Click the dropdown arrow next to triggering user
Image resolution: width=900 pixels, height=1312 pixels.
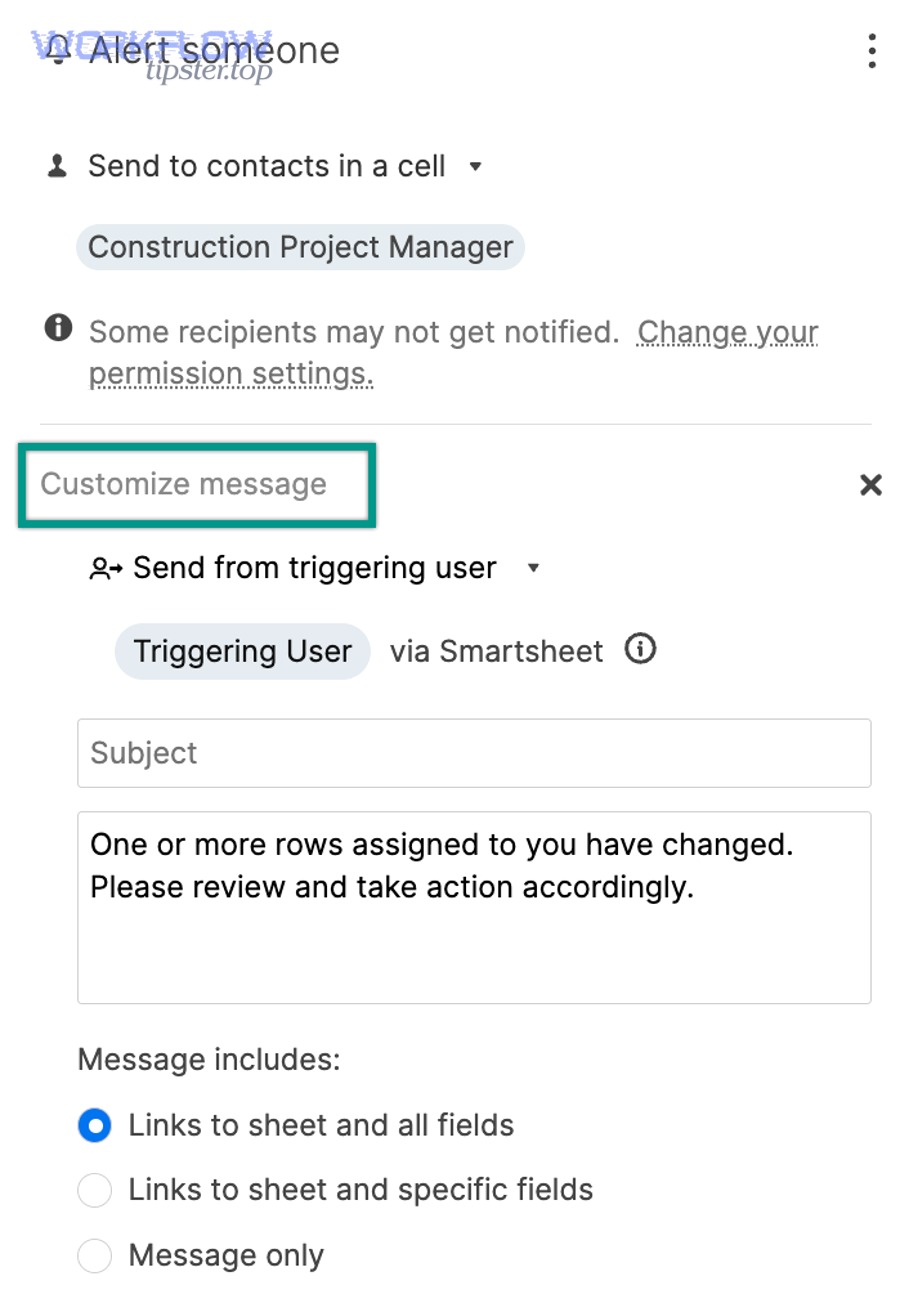click(x=533, y=568)
